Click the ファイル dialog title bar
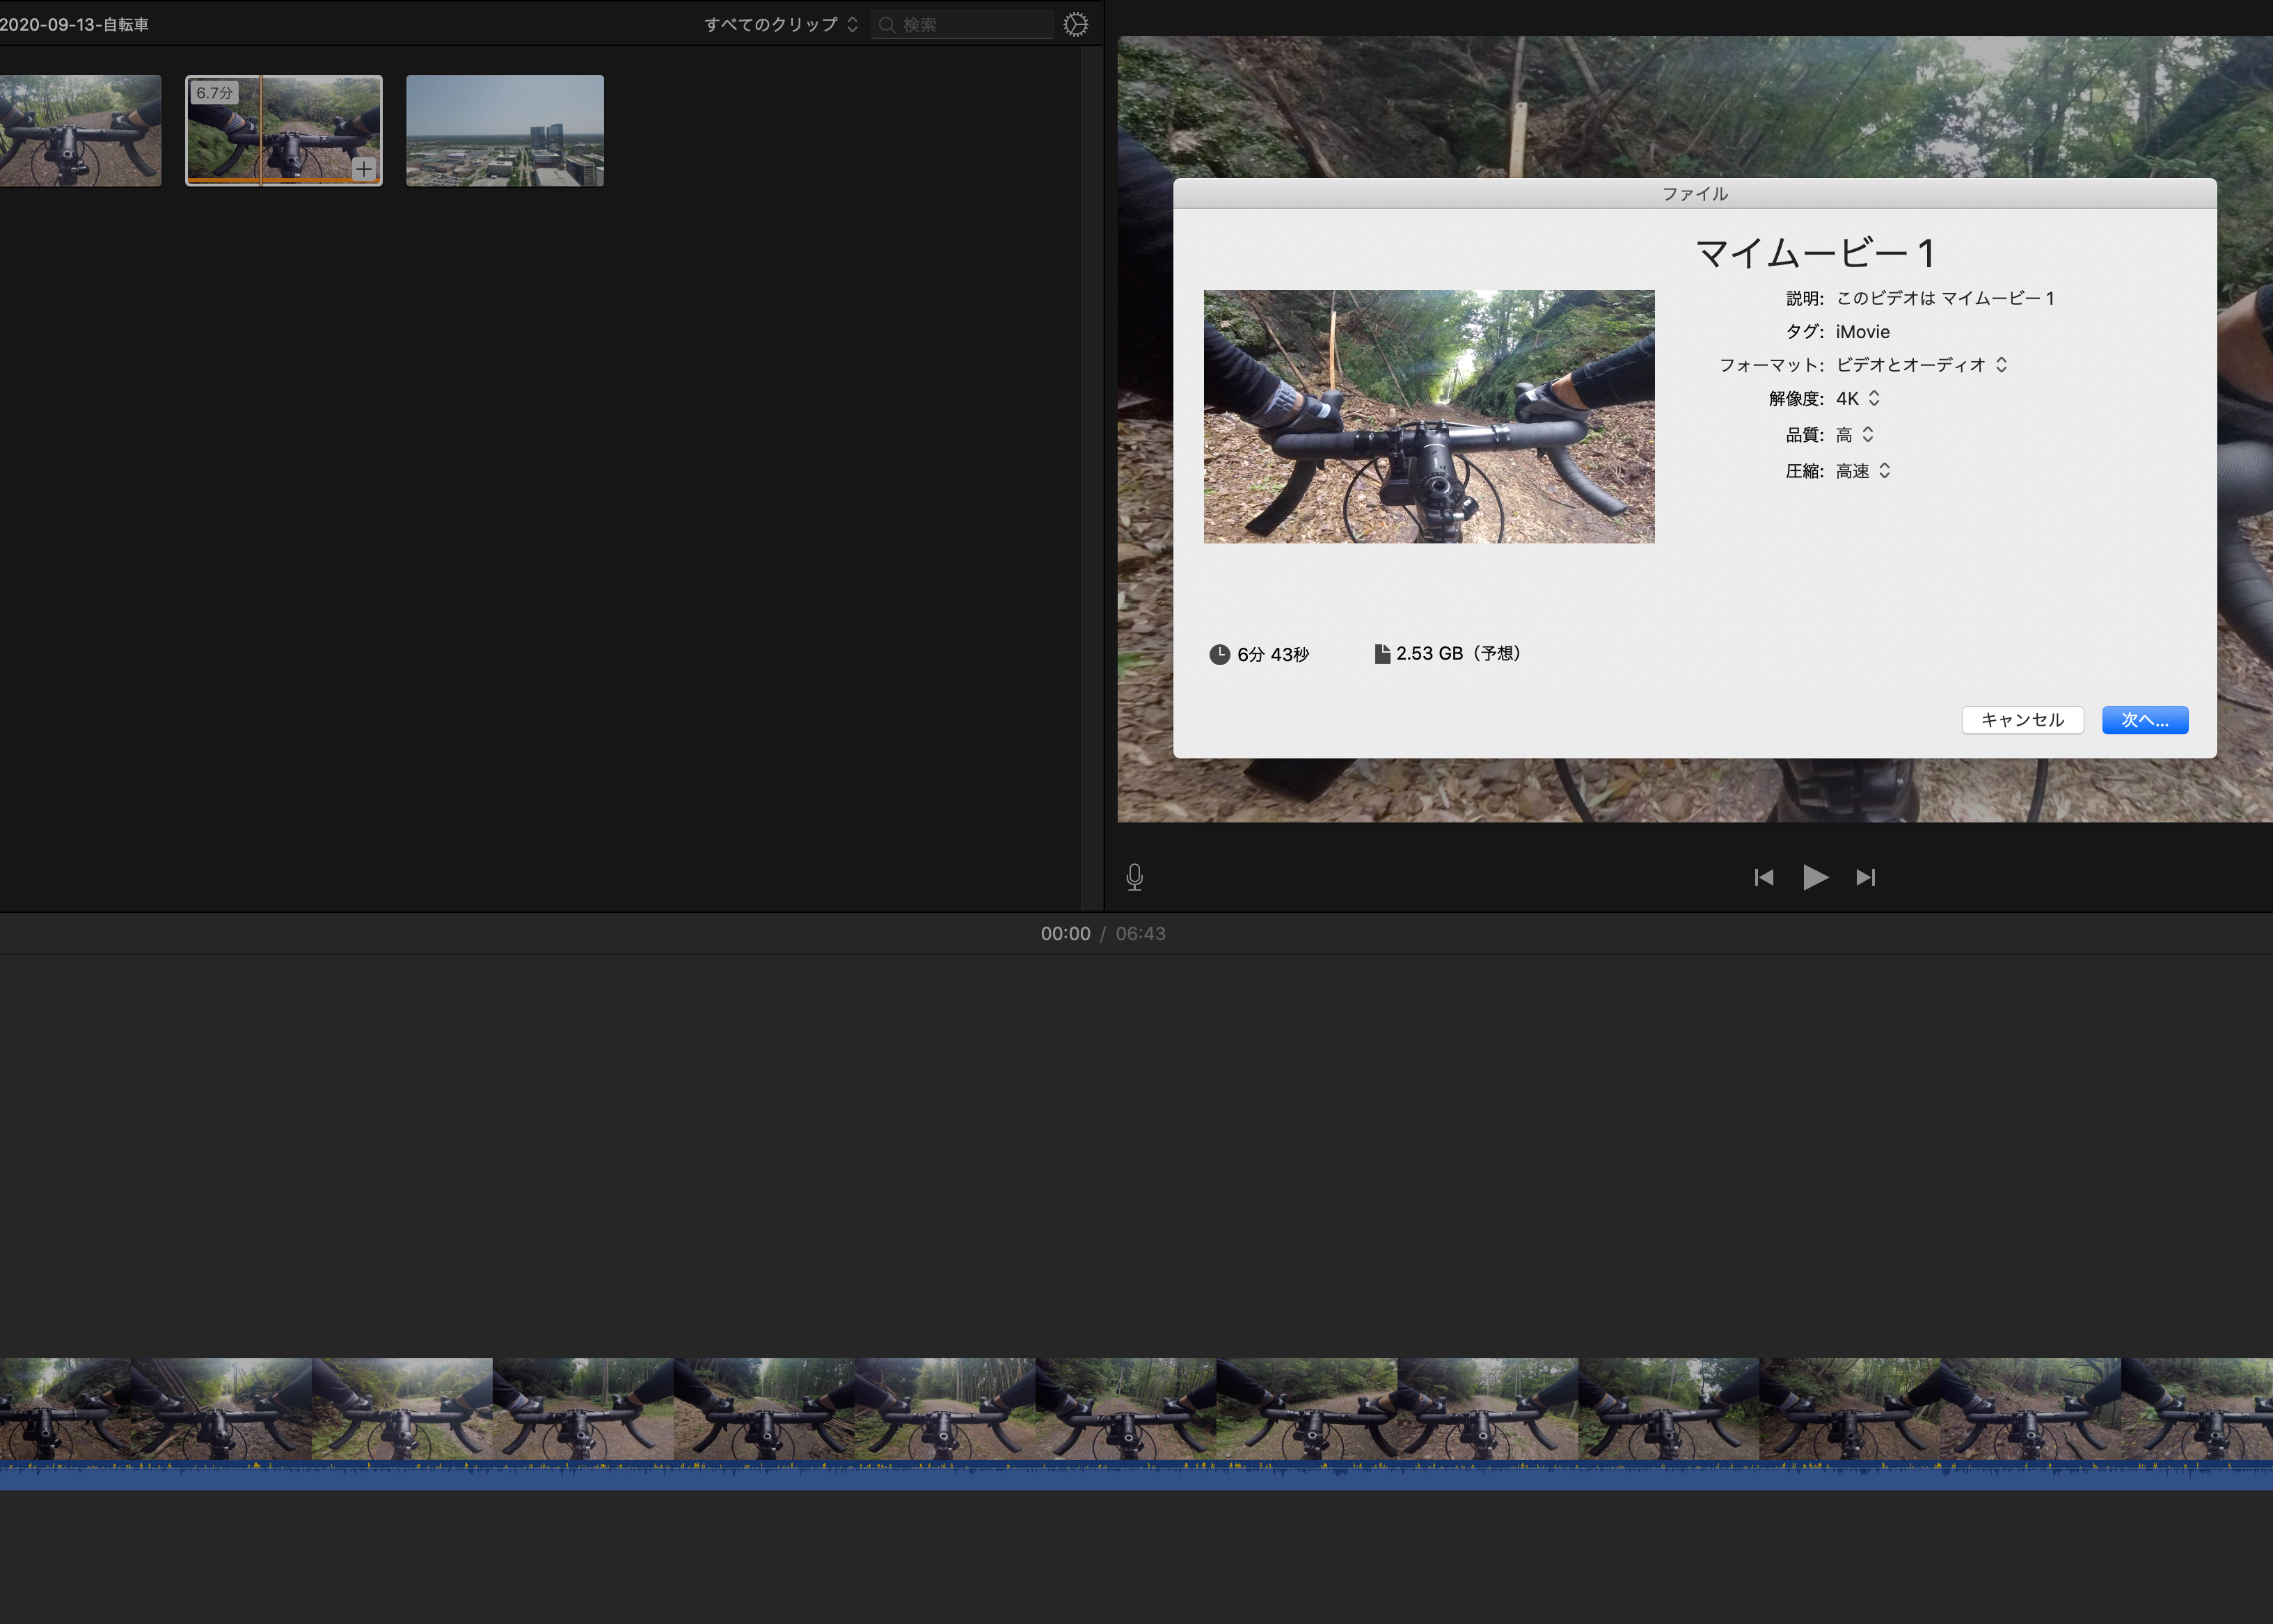The image size is (2273, 1624). (x=1695, y=193)
